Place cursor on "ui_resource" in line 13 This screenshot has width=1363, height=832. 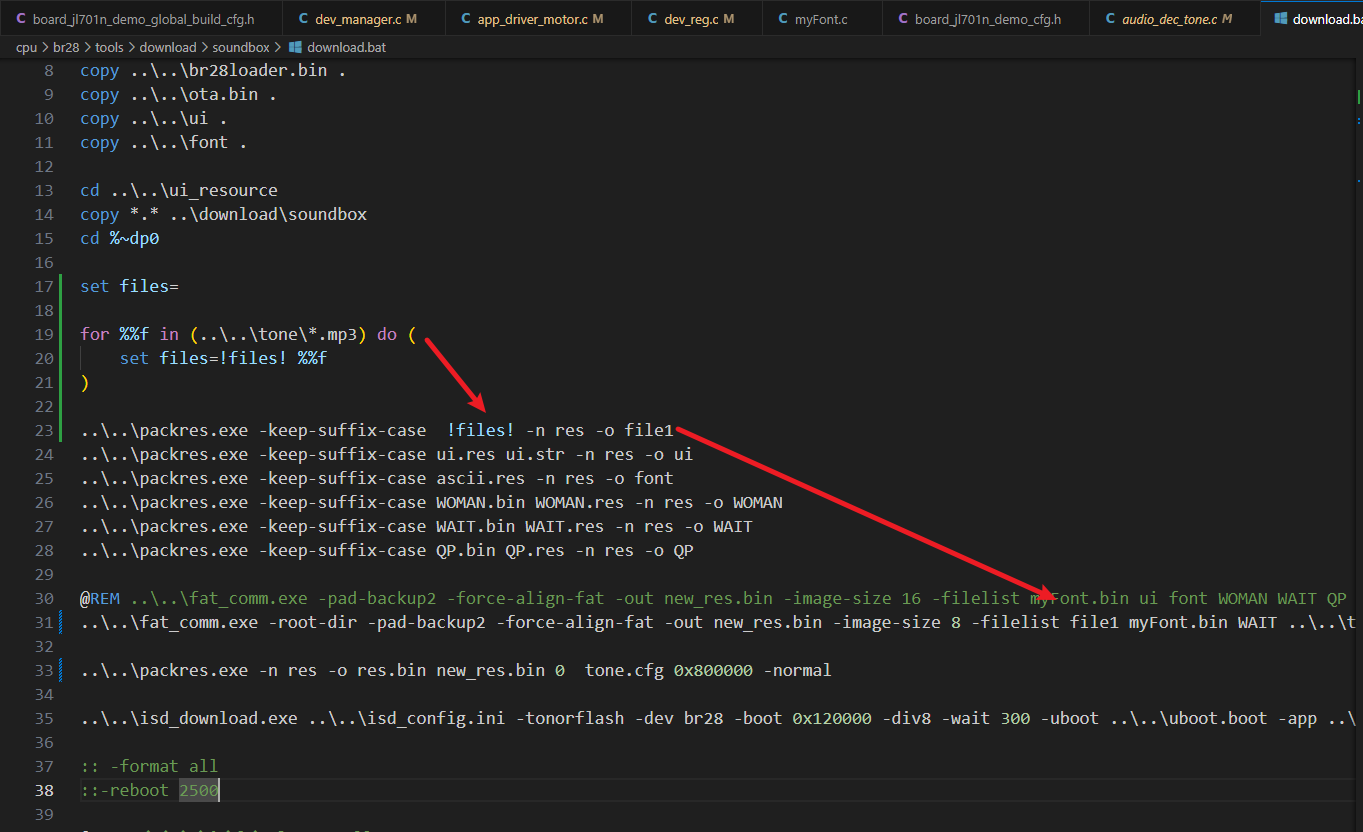[x=224, y=190]
